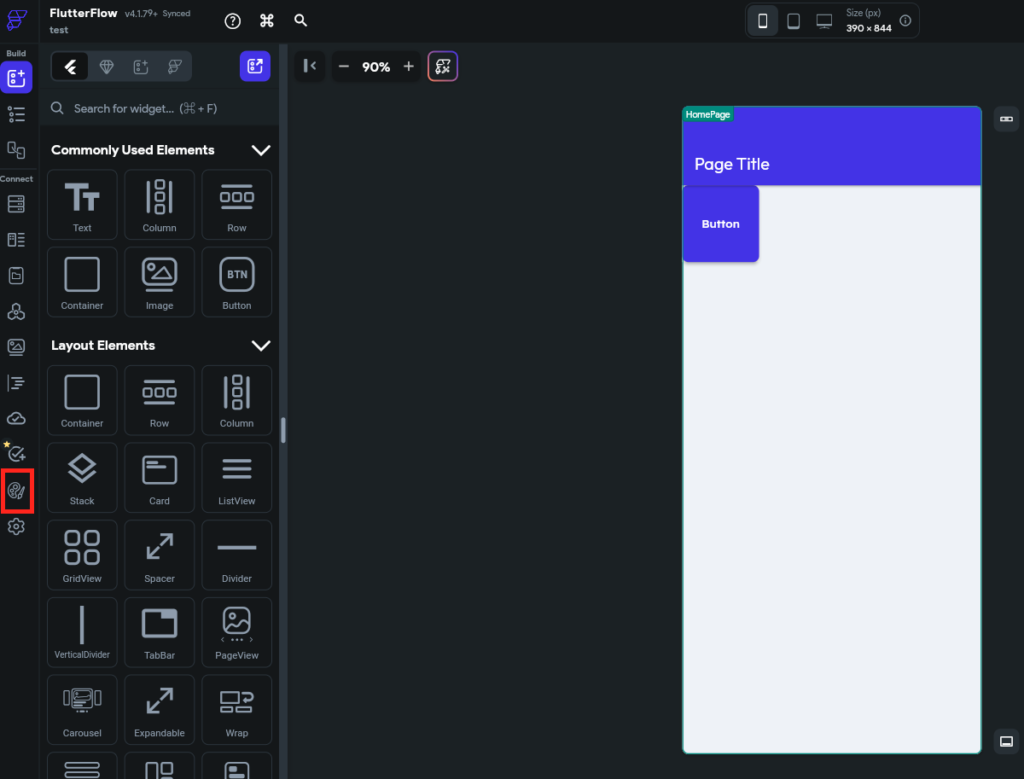This screenshot has height=779, width=1024.
Task: Collapse the widget panel with arrow button
Action: (x=309, y=66)
